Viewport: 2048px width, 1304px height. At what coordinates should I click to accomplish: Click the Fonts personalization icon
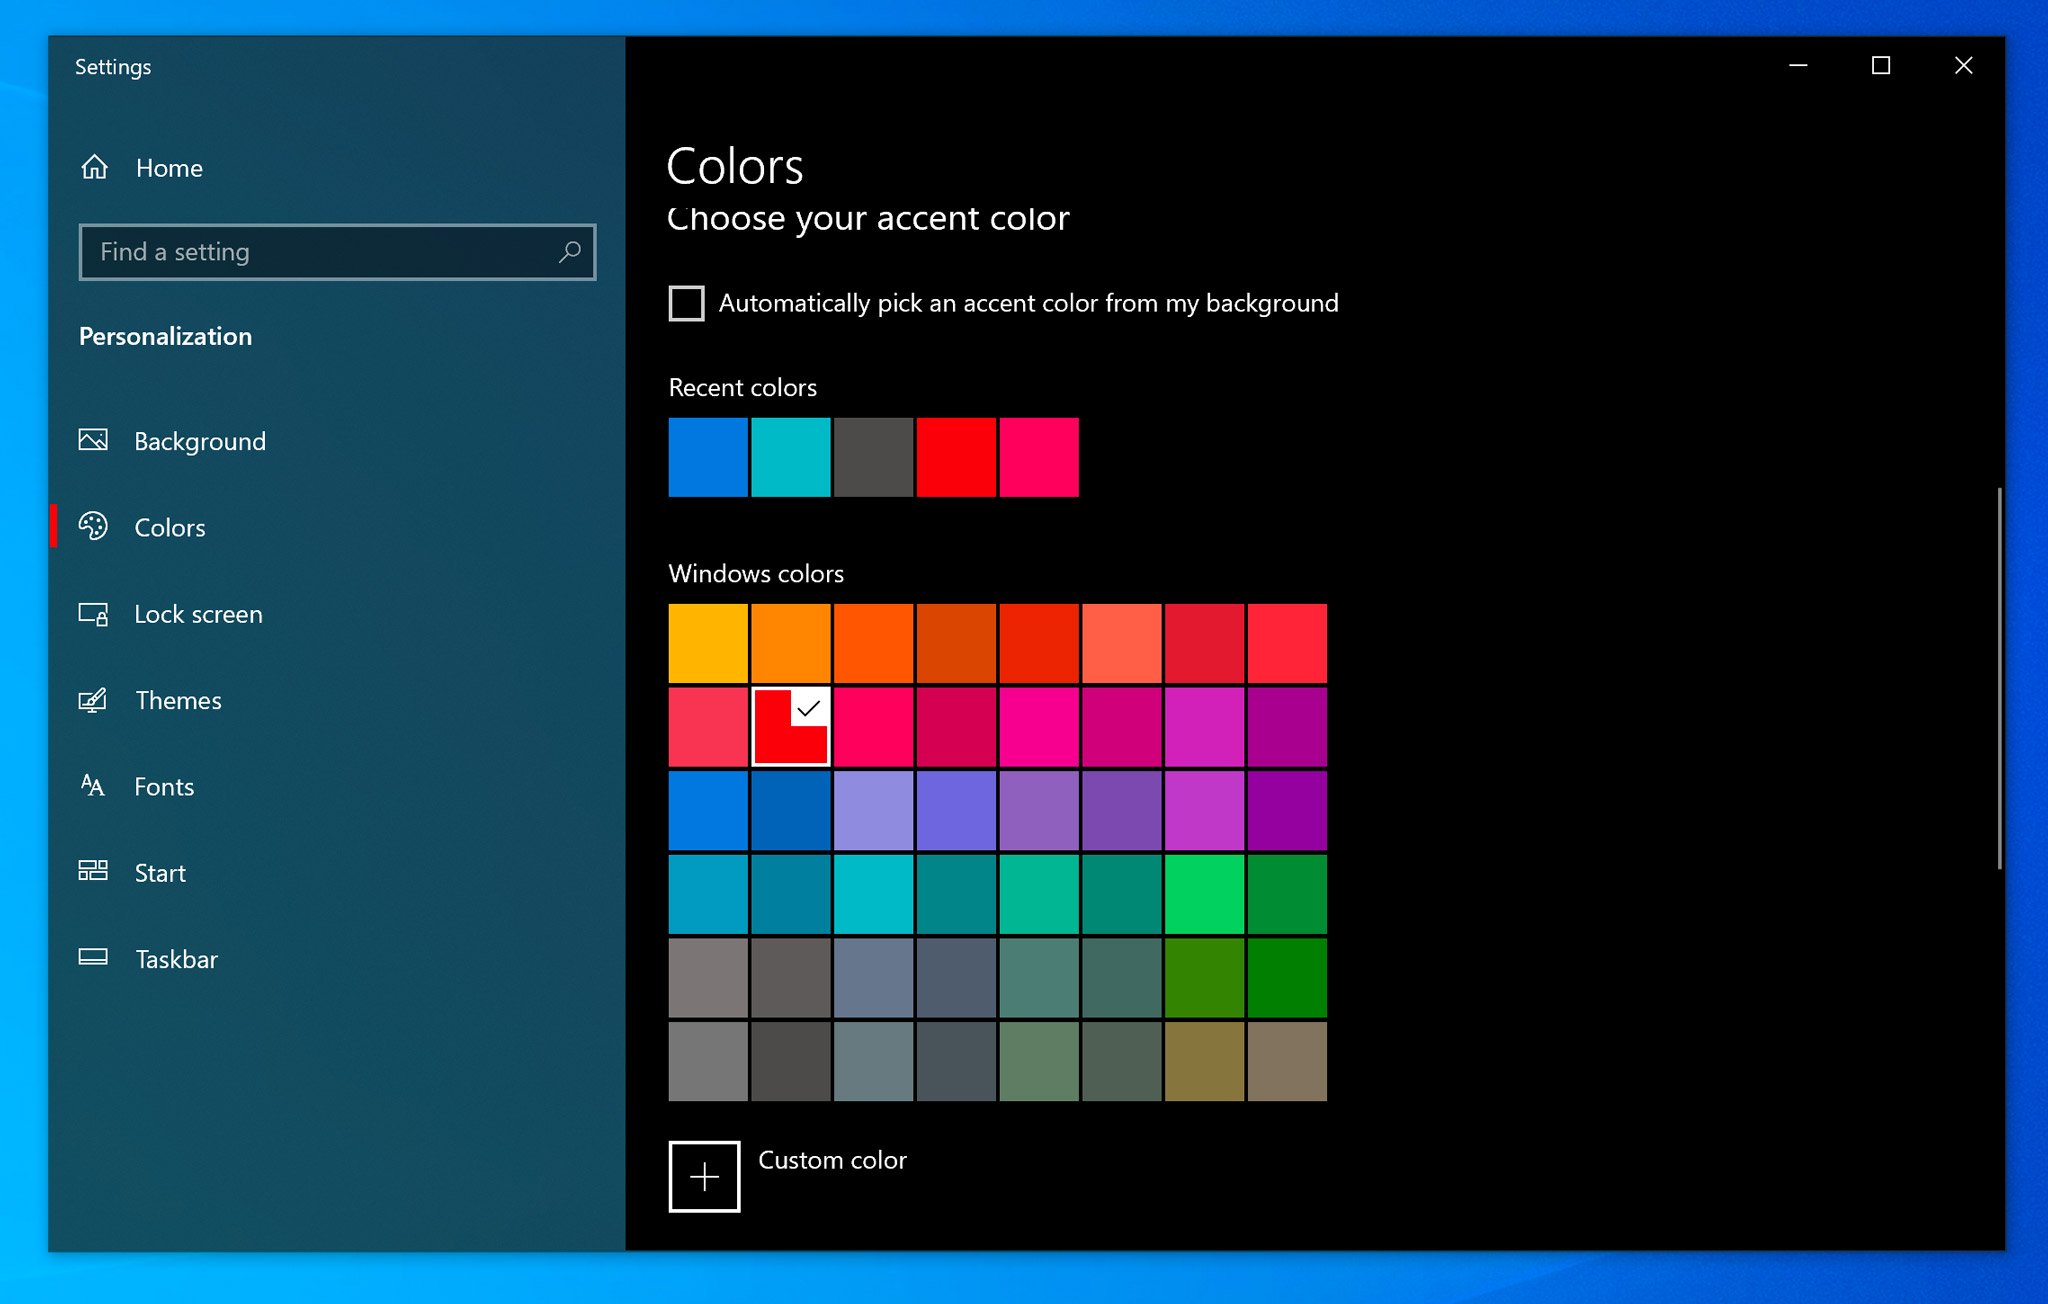click(x=96, y=786)
